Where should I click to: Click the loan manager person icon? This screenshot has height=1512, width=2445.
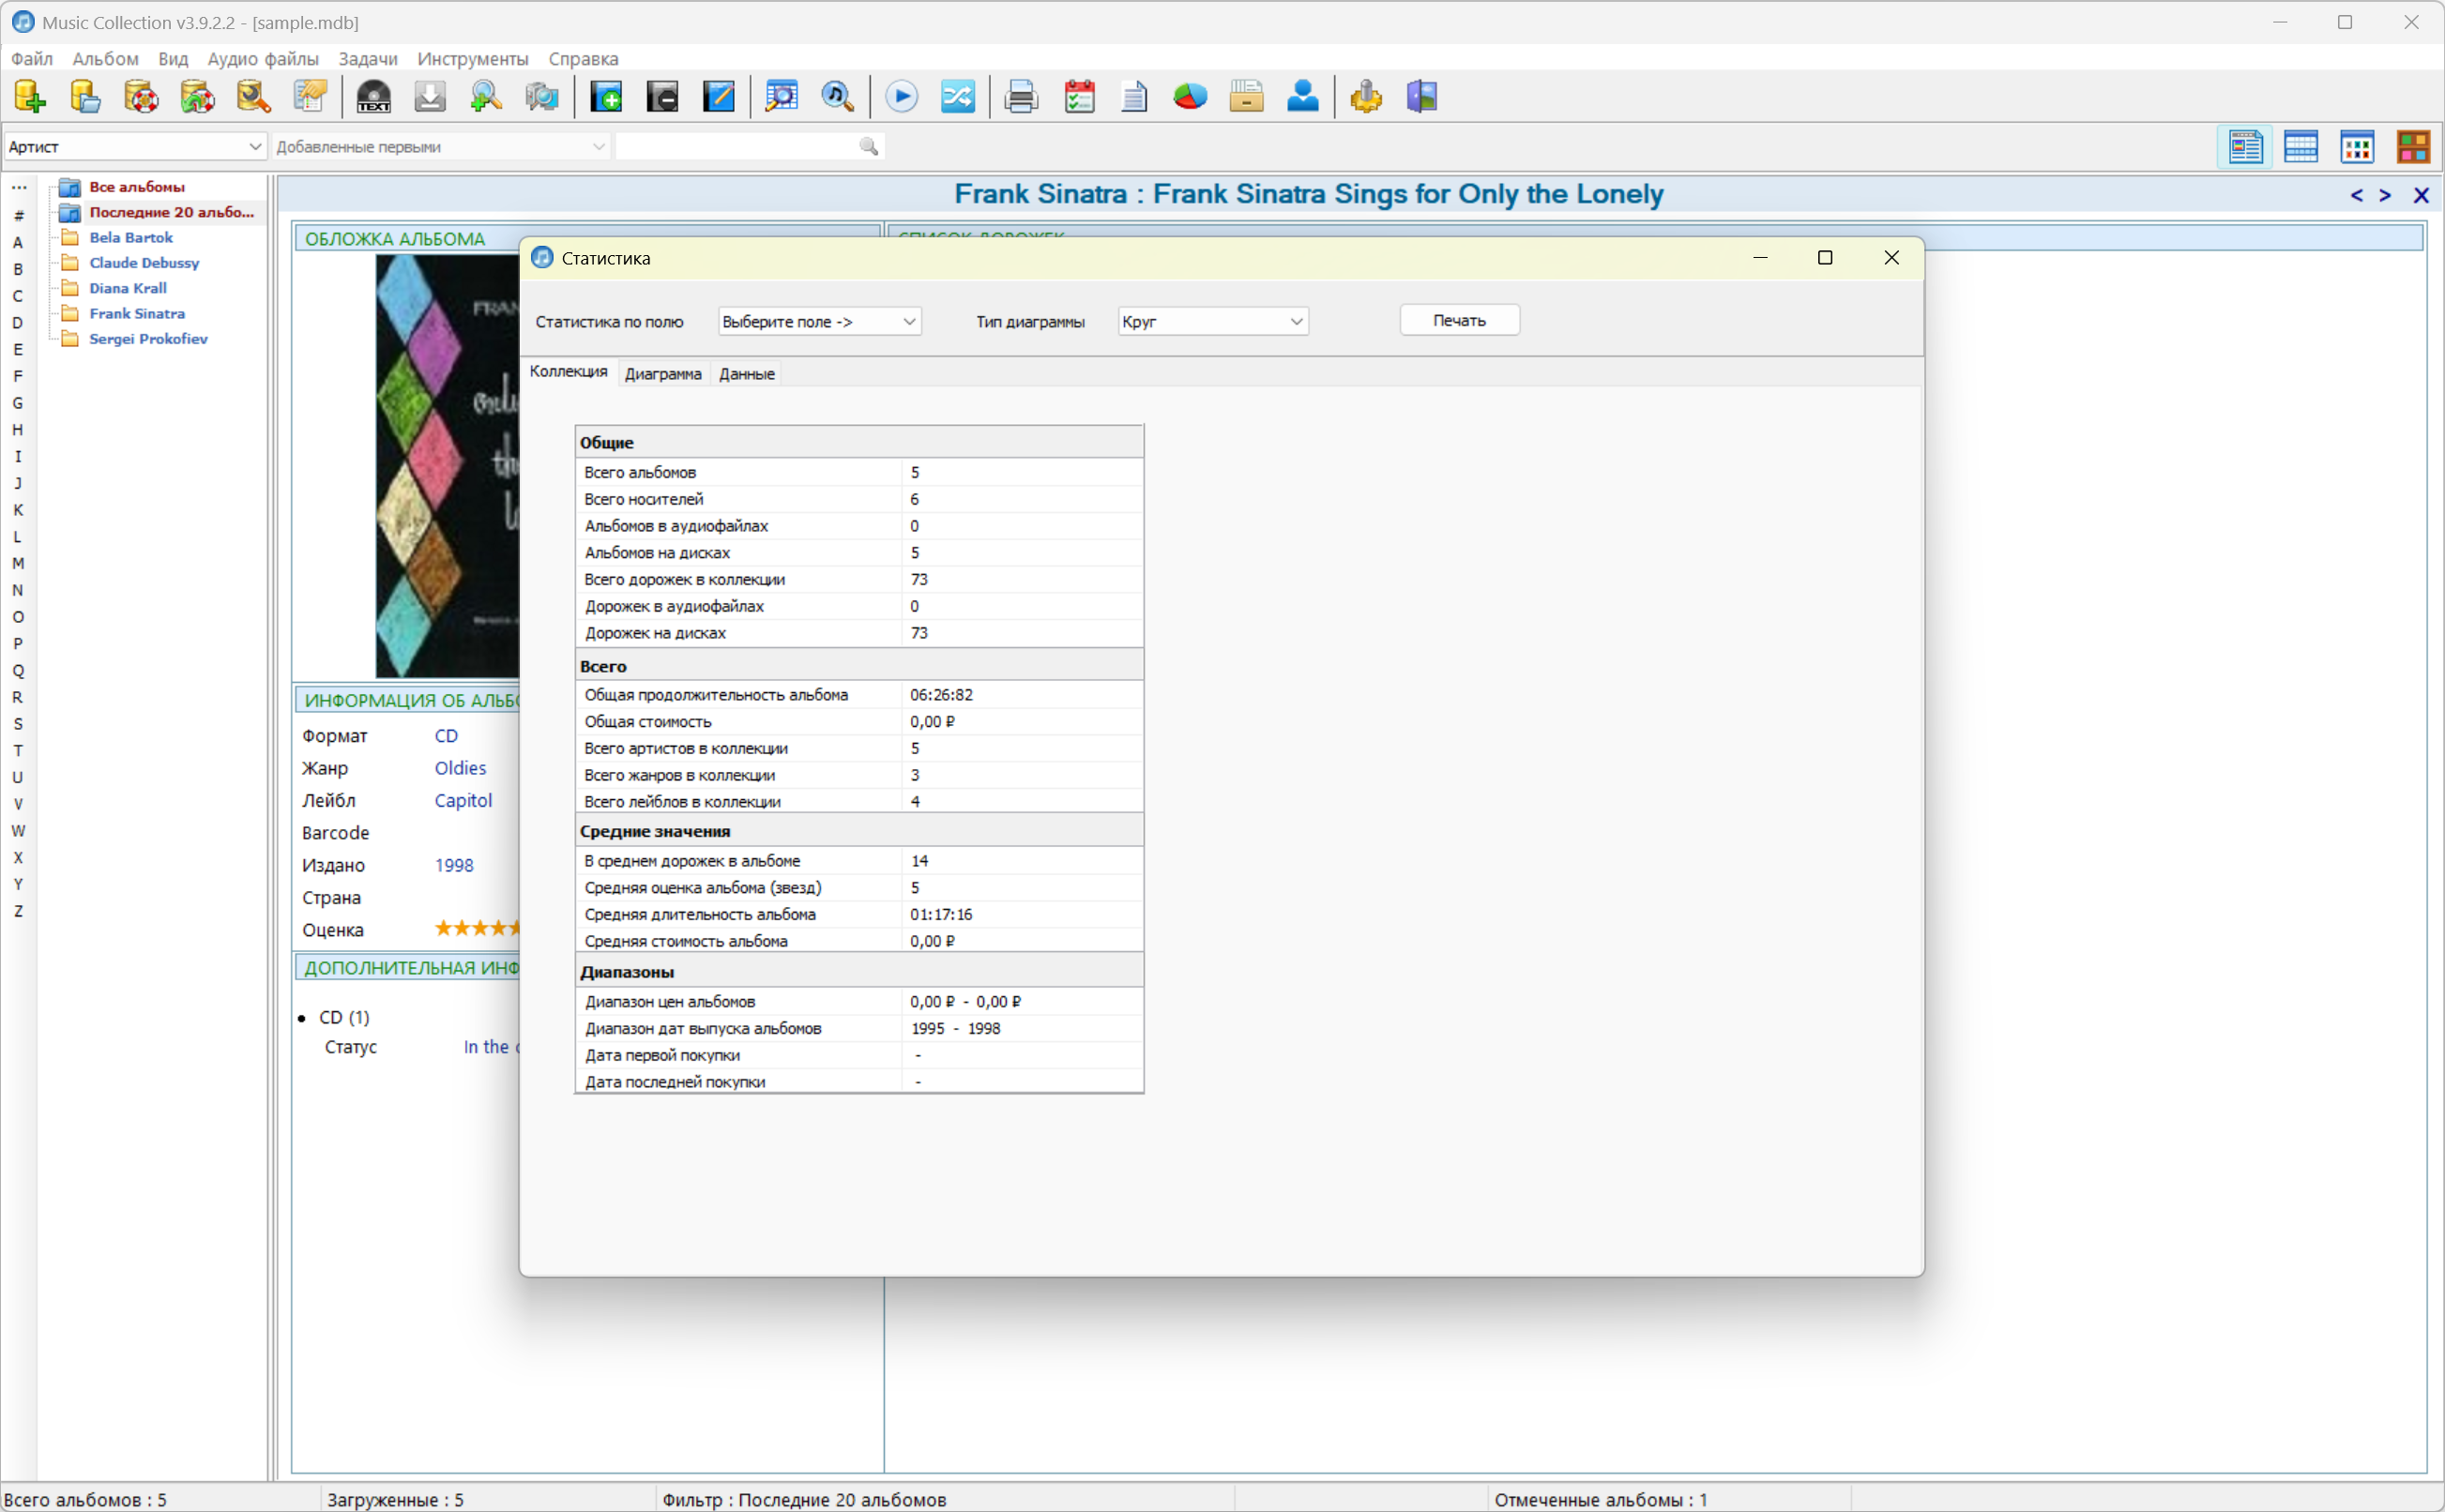click(x=1302, y=97)
